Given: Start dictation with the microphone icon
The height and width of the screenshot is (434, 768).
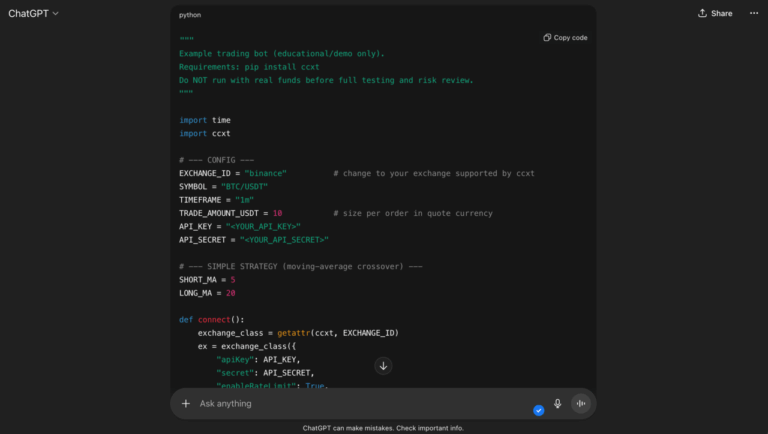Looking at the screenshot, I should coord(557,404).
